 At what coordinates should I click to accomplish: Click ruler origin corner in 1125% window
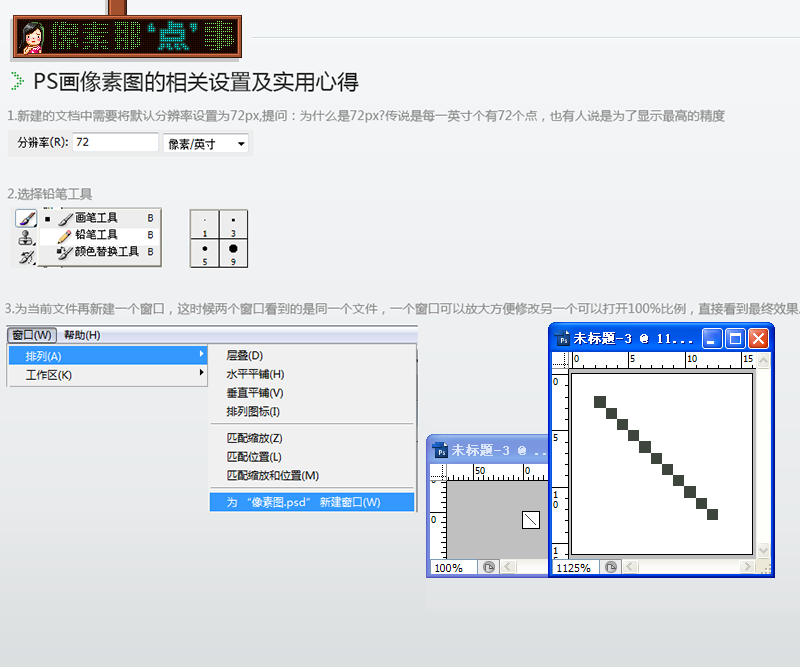pyautogui.click(x=560, y=360)
